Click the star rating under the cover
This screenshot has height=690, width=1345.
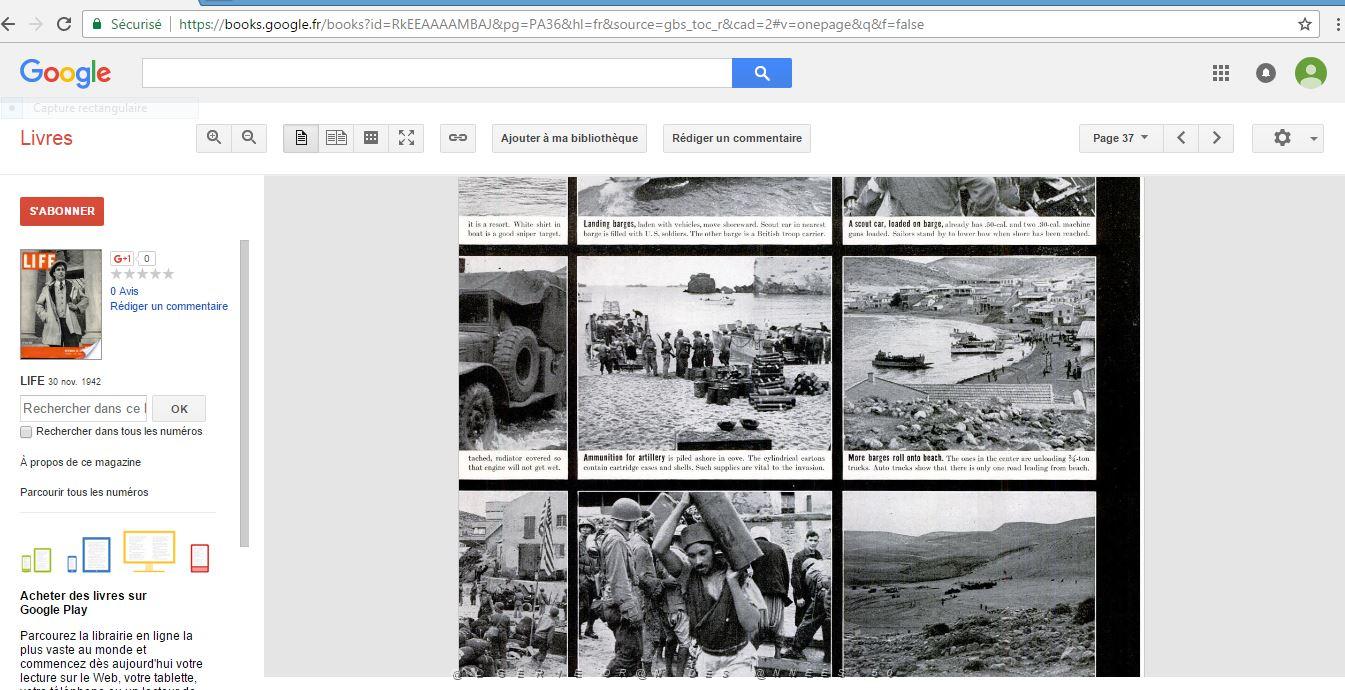[142, 274]
